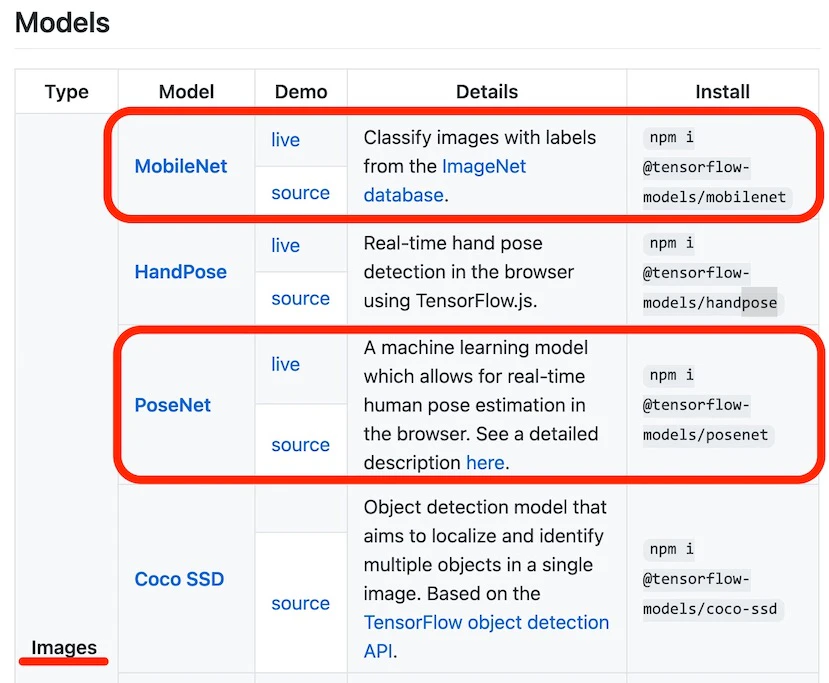Open the source link for MobileNet

(x=300, y=192)
